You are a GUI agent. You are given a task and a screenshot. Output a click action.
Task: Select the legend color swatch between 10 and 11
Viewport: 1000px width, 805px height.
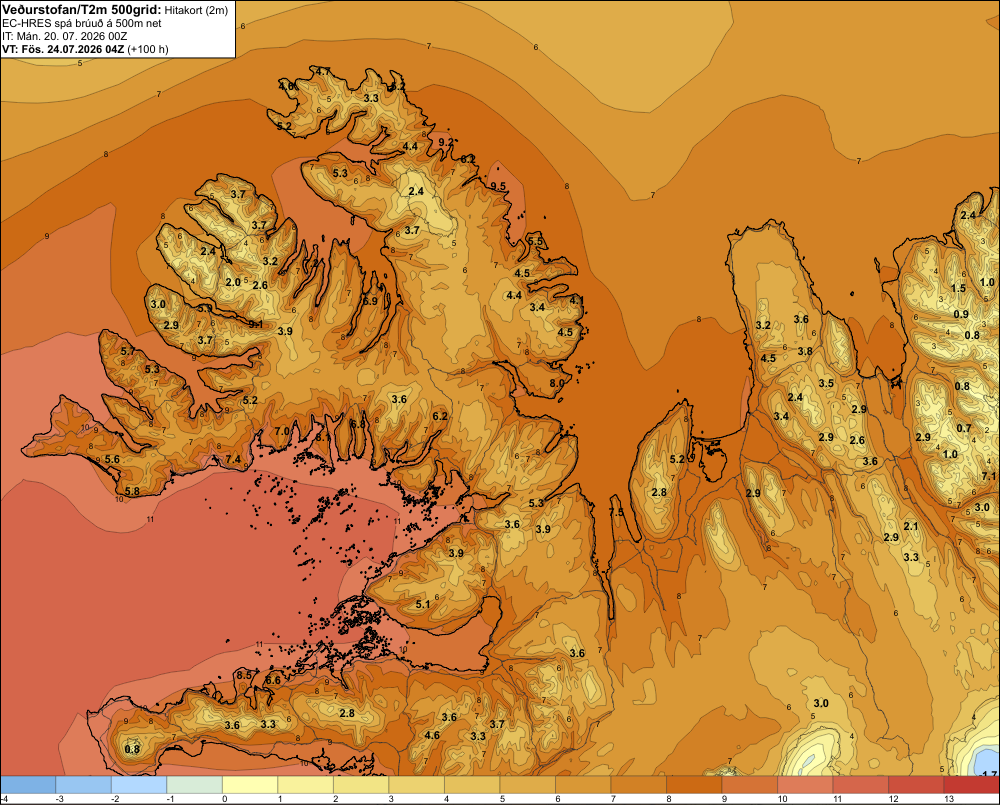click(x=805, y=785)
